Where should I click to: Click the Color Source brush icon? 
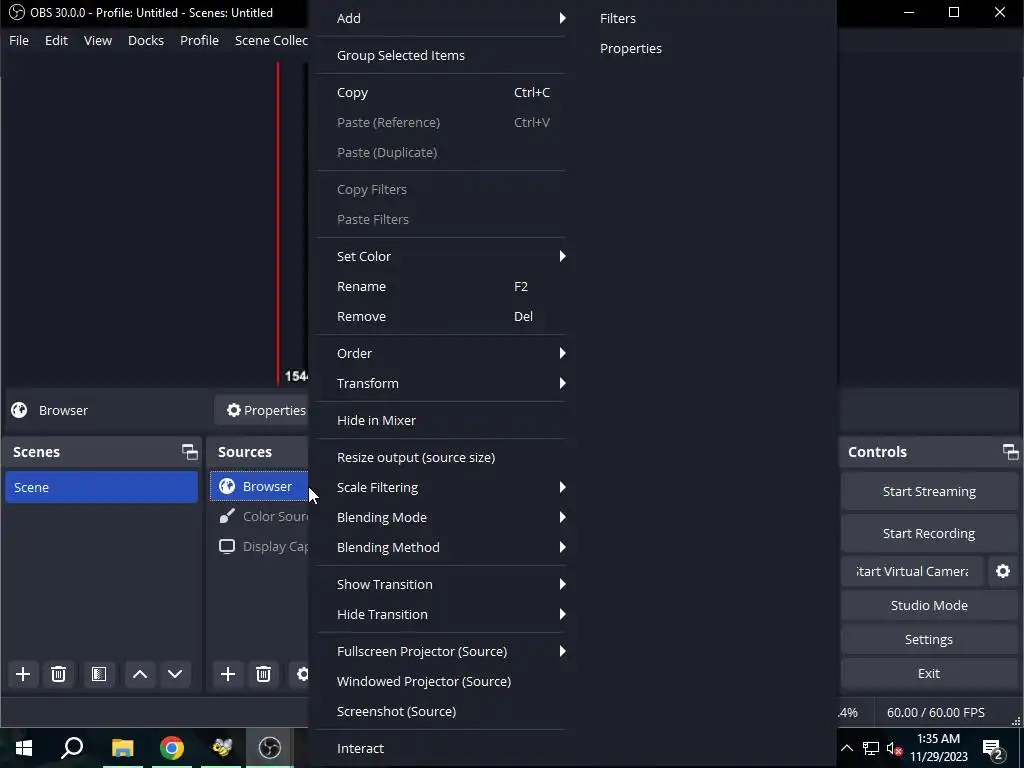(x=227, y=517)
